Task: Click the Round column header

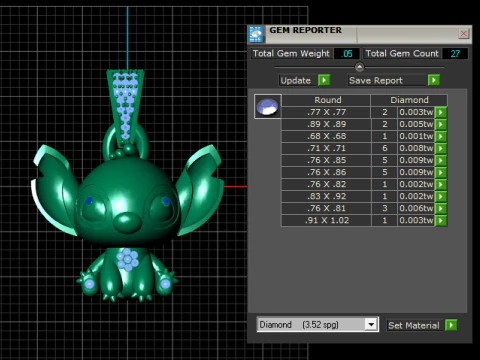Action: (327, 100)
